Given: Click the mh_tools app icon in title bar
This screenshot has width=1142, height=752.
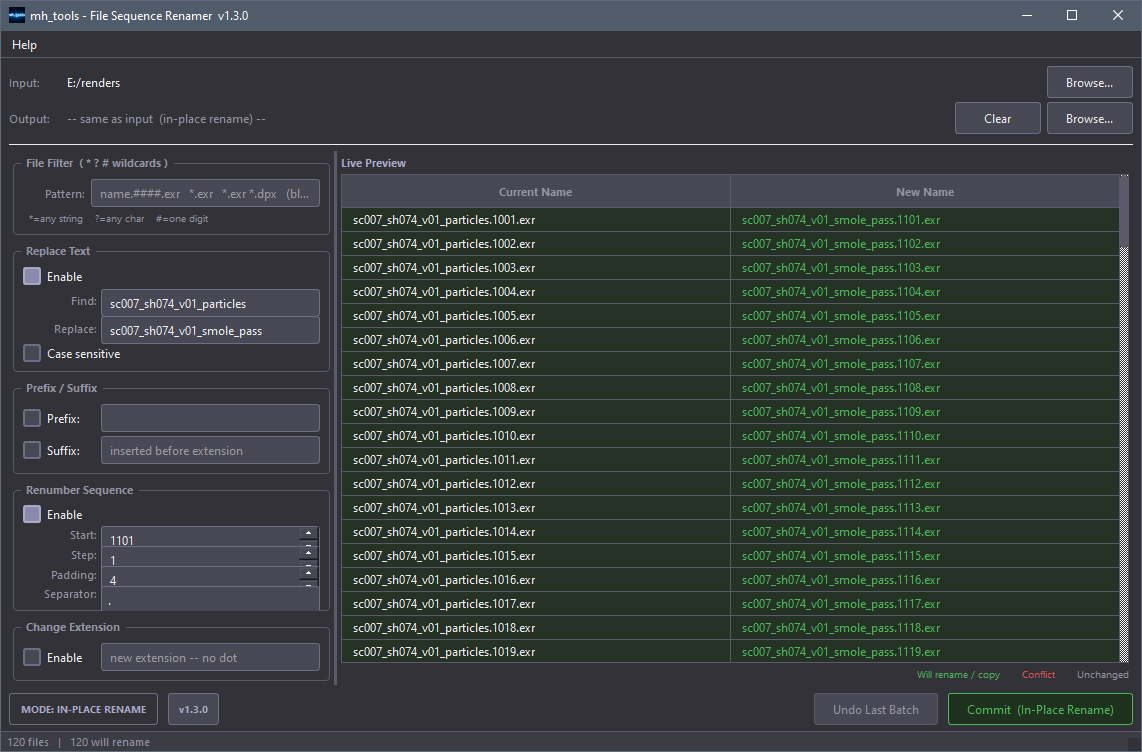Looking at the screenshot, I should pyautogui.click(x=16, y=15).
